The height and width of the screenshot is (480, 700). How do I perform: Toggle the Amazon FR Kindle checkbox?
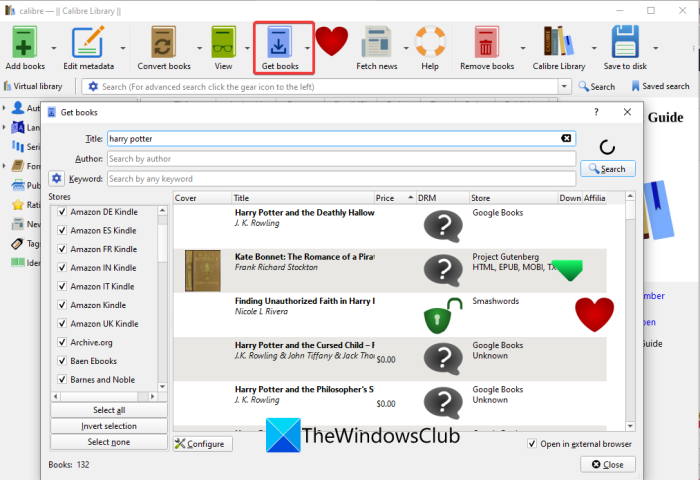point(62,249)
